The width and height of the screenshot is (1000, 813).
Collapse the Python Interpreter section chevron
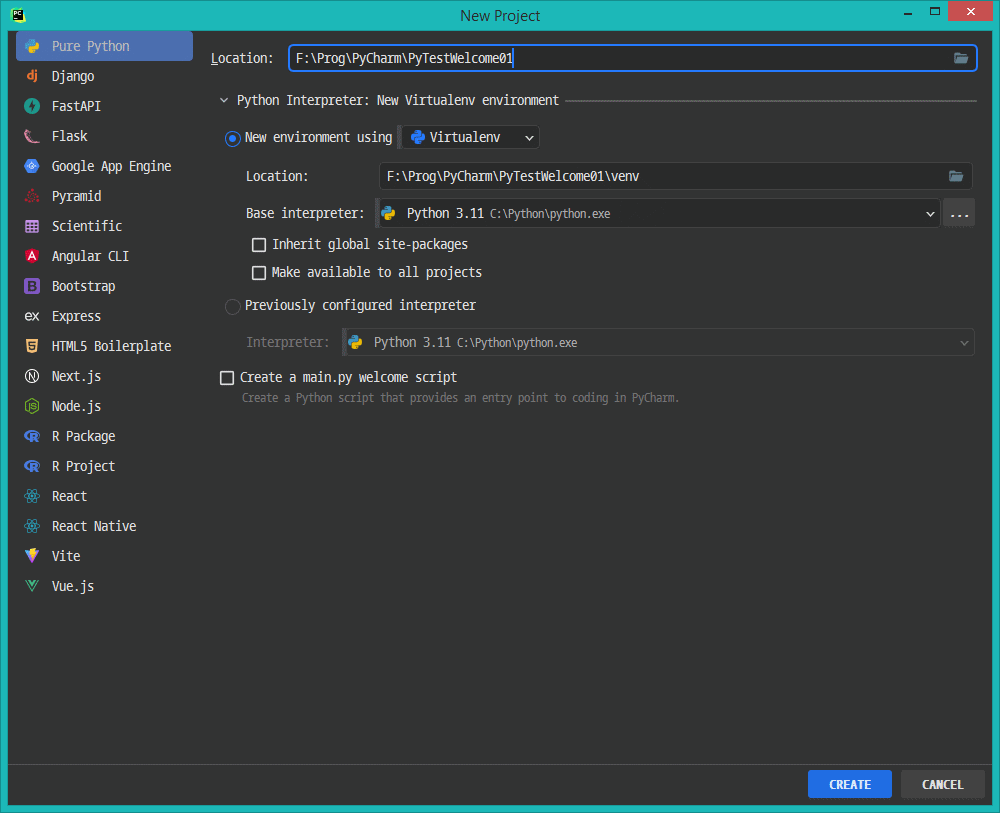[224, 100]
